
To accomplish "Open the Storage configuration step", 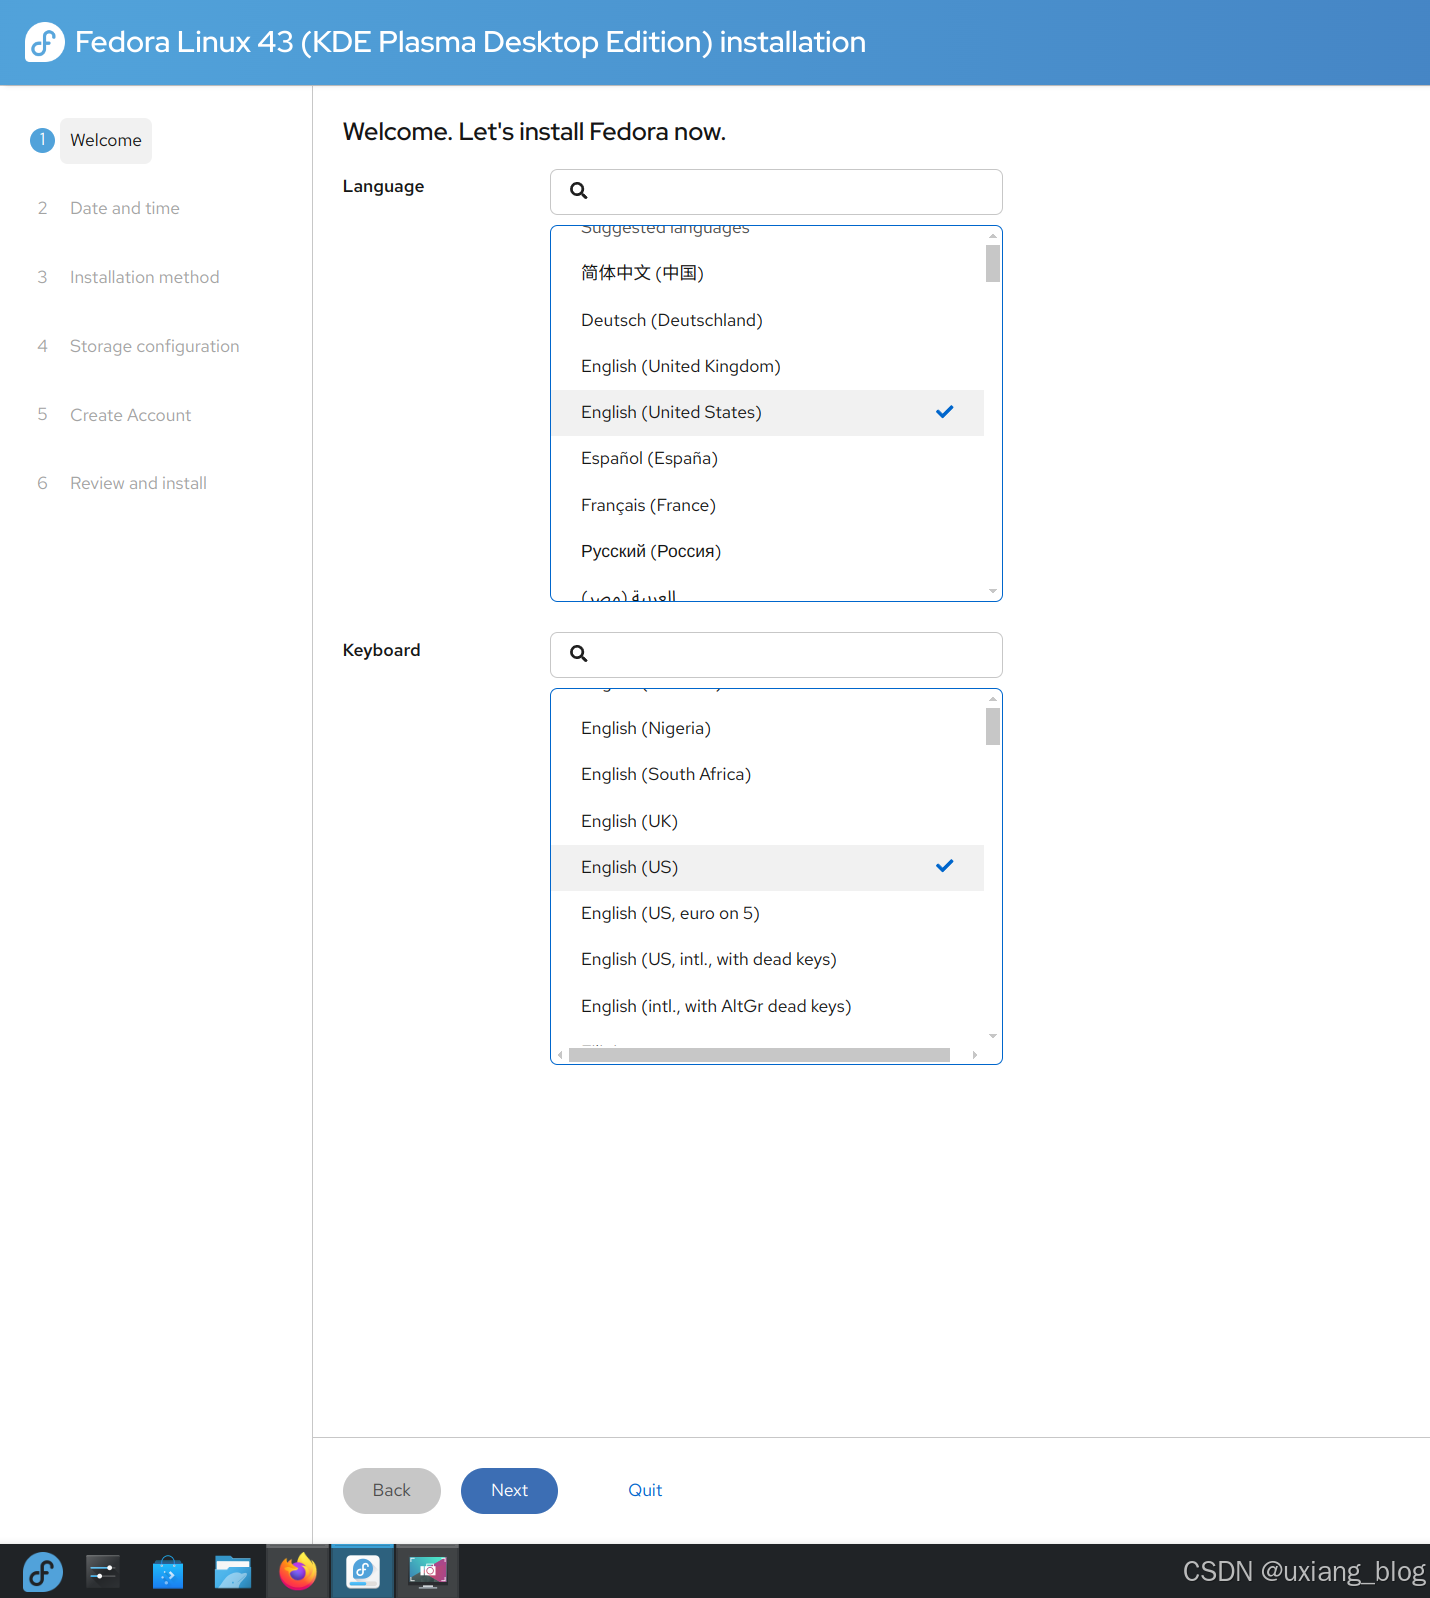I will pos(155,346).
